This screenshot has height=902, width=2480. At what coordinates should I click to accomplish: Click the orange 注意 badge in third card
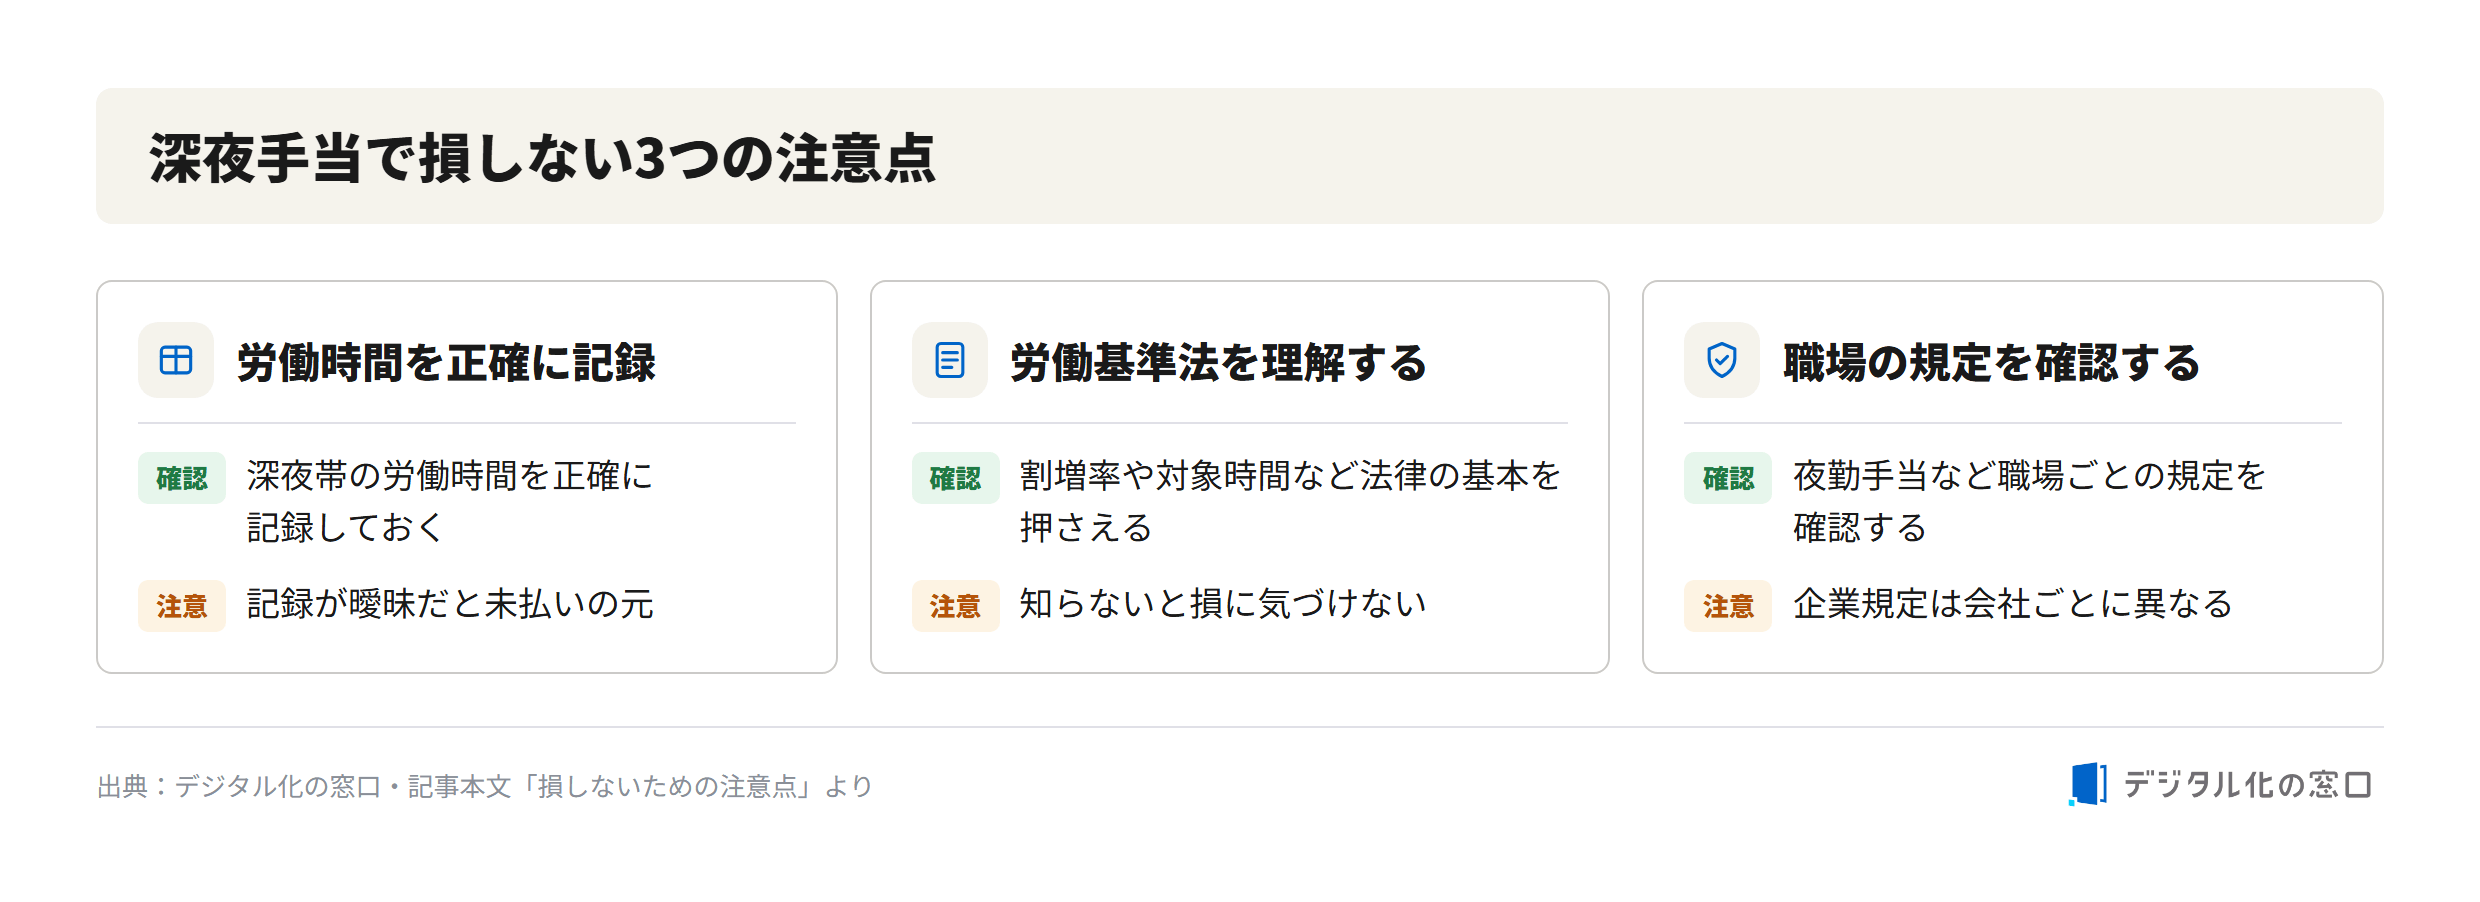[x=1728, y=606]
